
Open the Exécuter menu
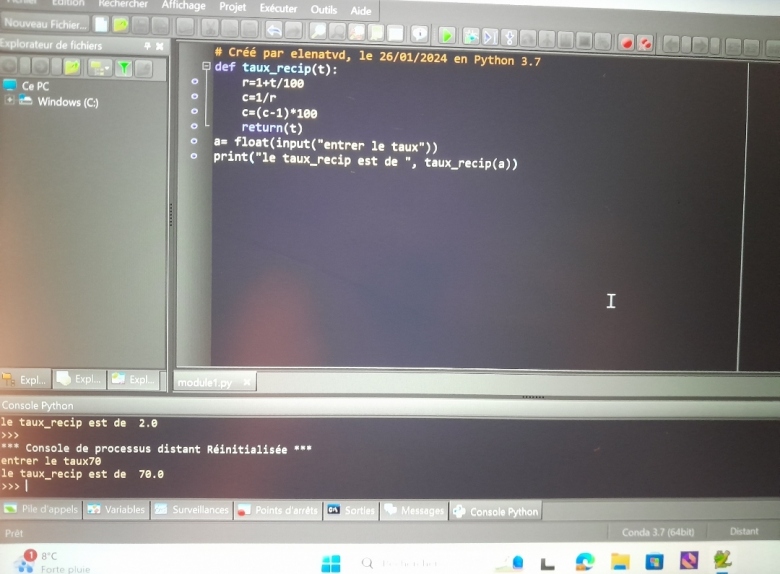278,8
